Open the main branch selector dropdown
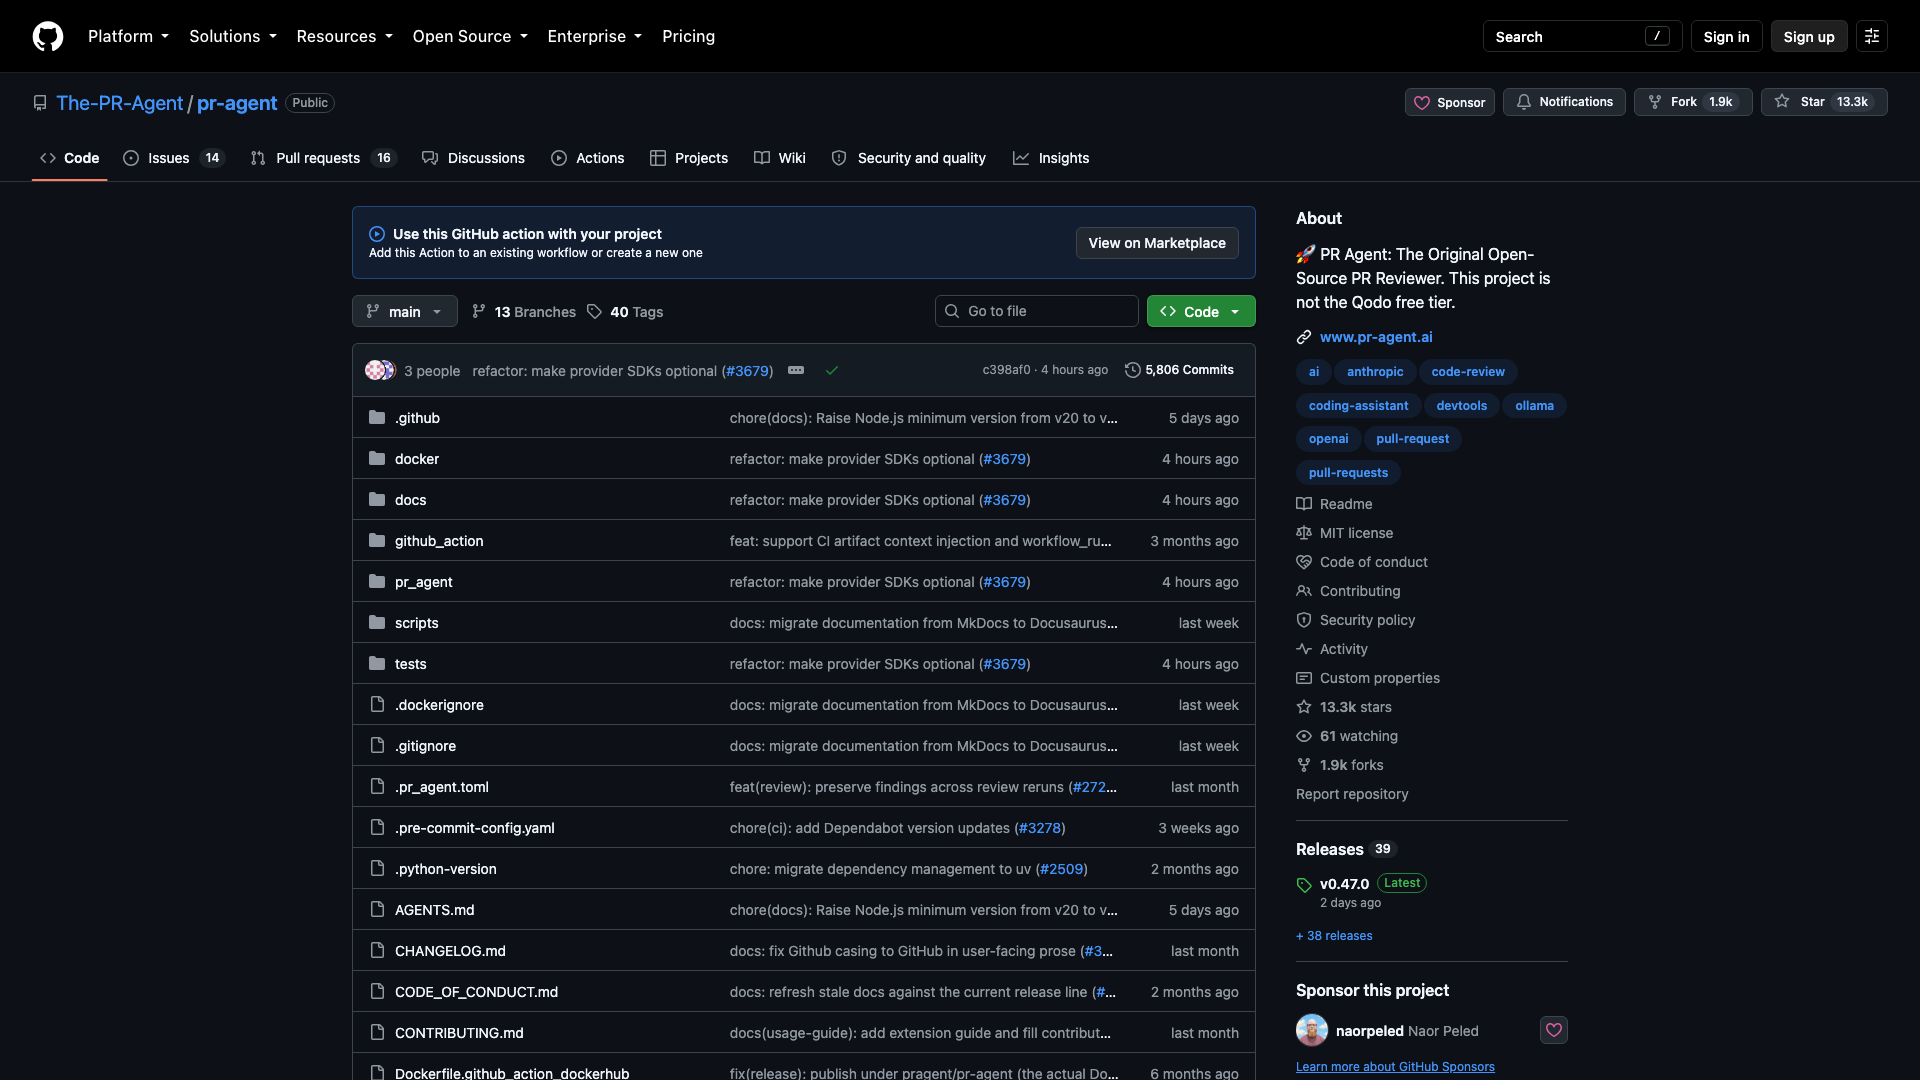 pyautogui.click(x=405, y=311)
